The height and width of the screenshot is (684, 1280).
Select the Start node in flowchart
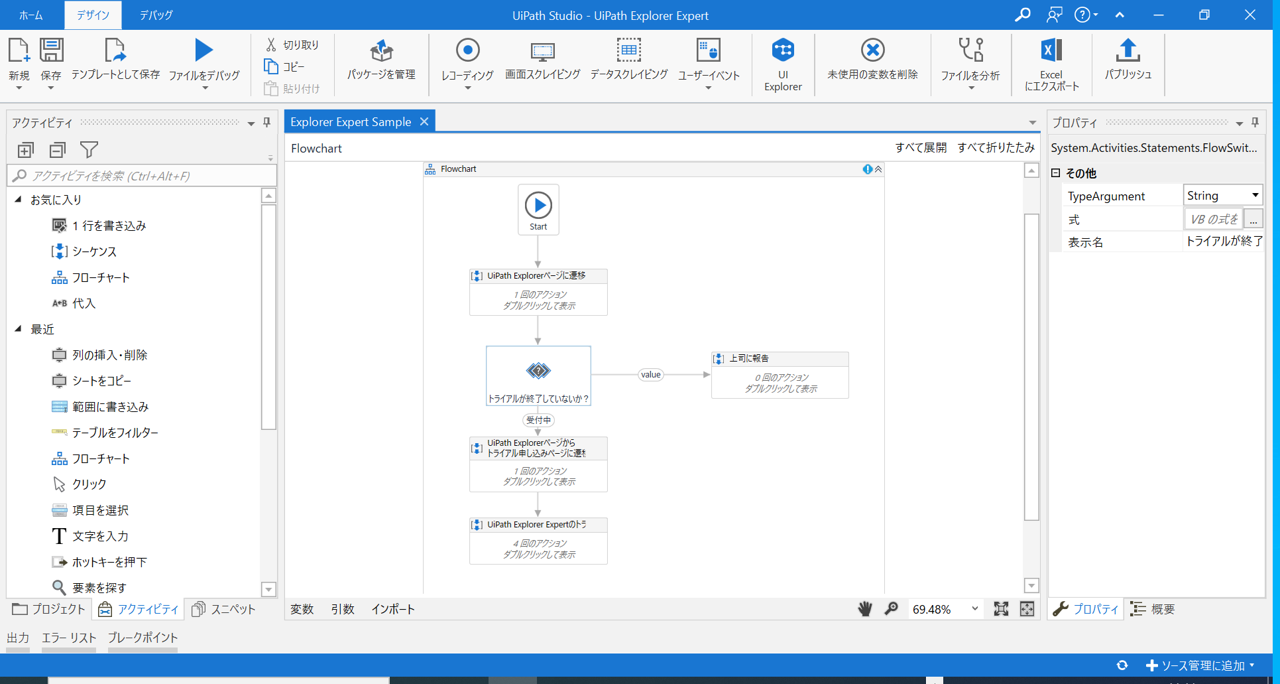click(538, 209)
